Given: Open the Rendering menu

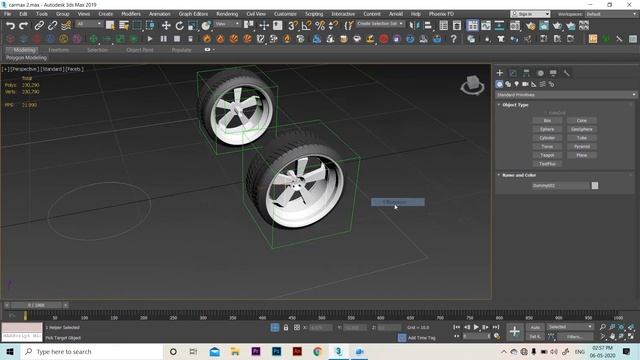Looking at the screenshot, I should tap(227, 14).
